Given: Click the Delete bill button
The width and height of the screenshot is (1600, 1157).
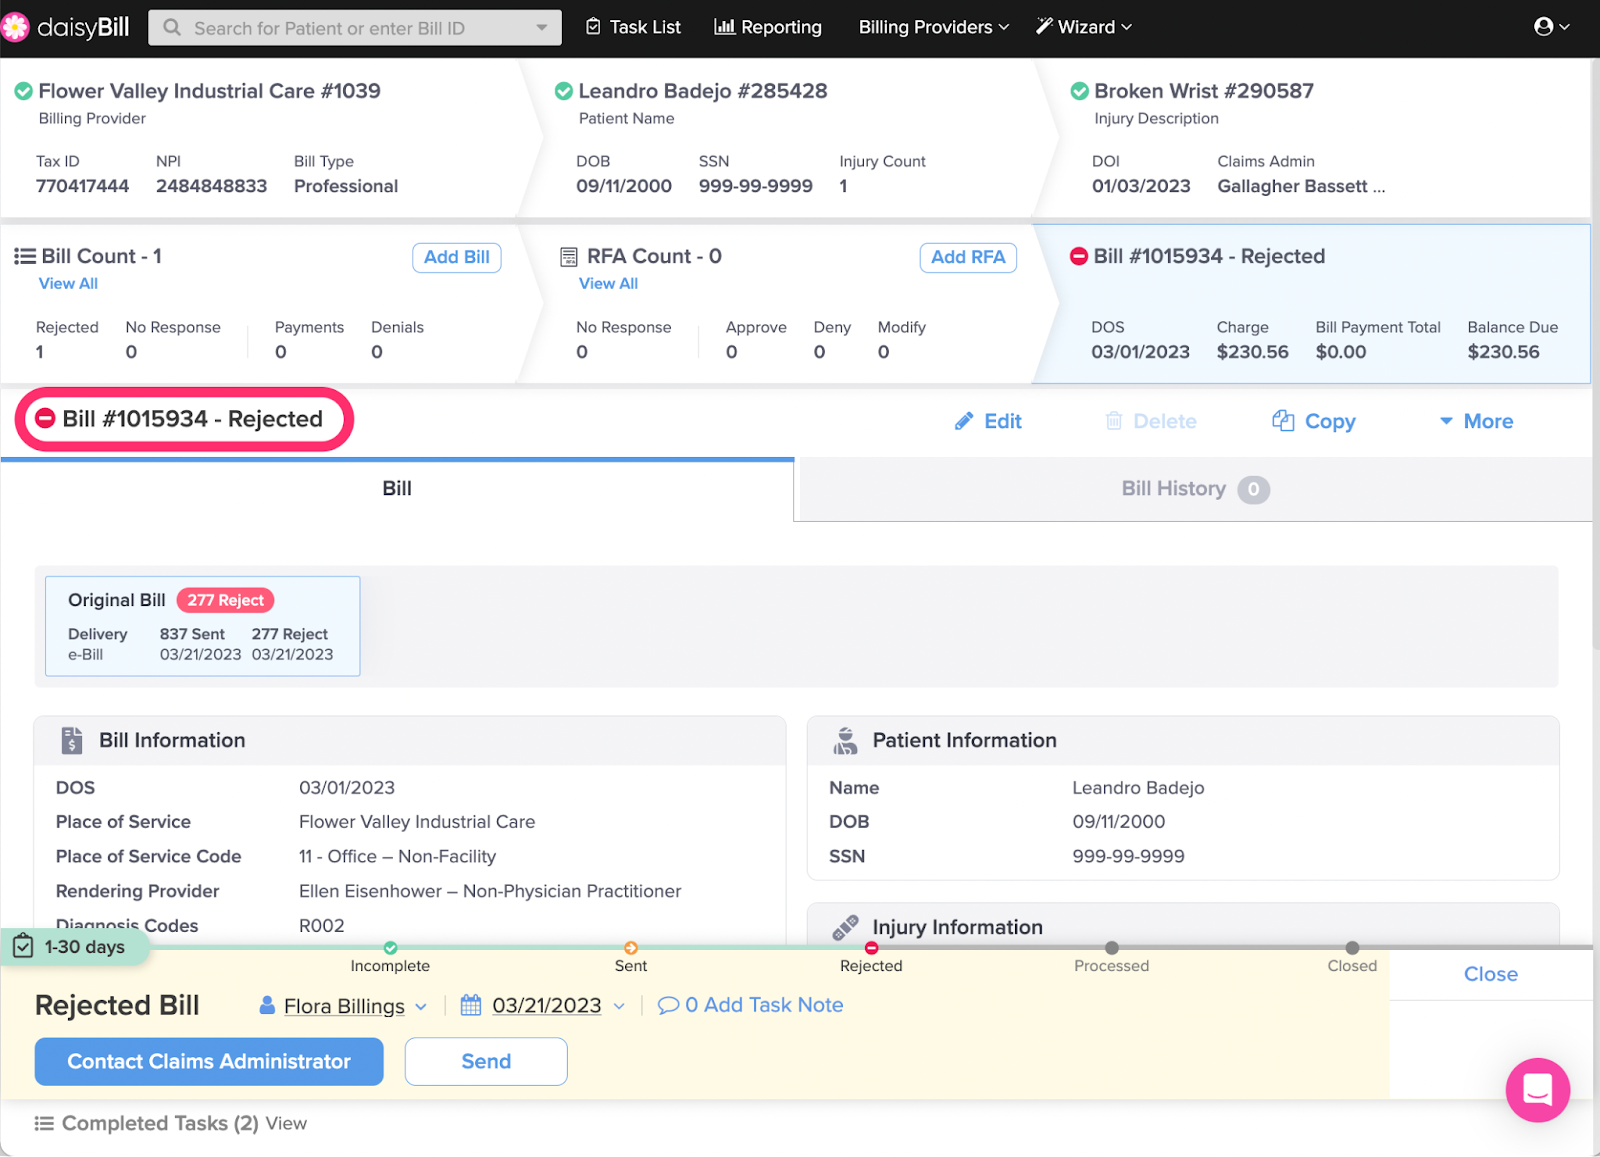Looking at the screenshot, I should click(1151, 421).
